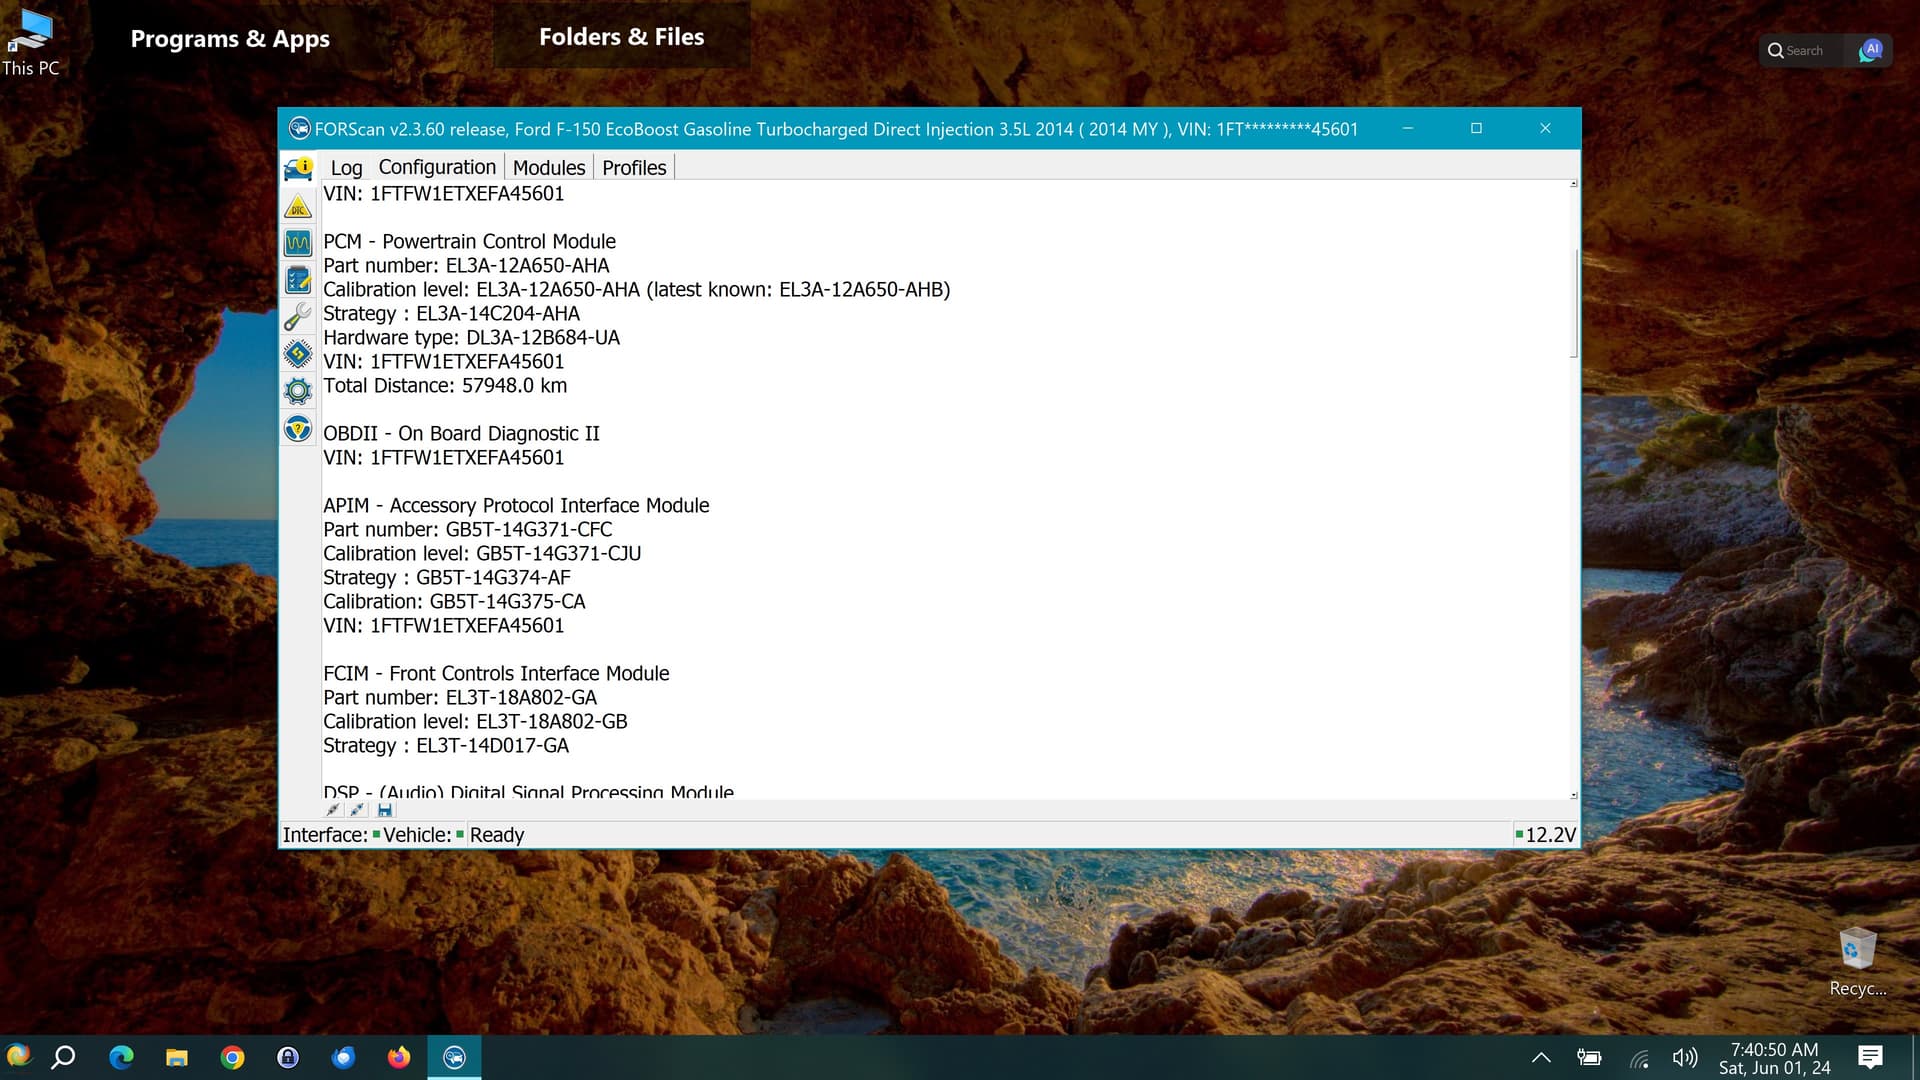Viewport: 1920px width, 1080px height.
Task: Open the Programs & Apps desktop group
Action: (x=230, y=38)
